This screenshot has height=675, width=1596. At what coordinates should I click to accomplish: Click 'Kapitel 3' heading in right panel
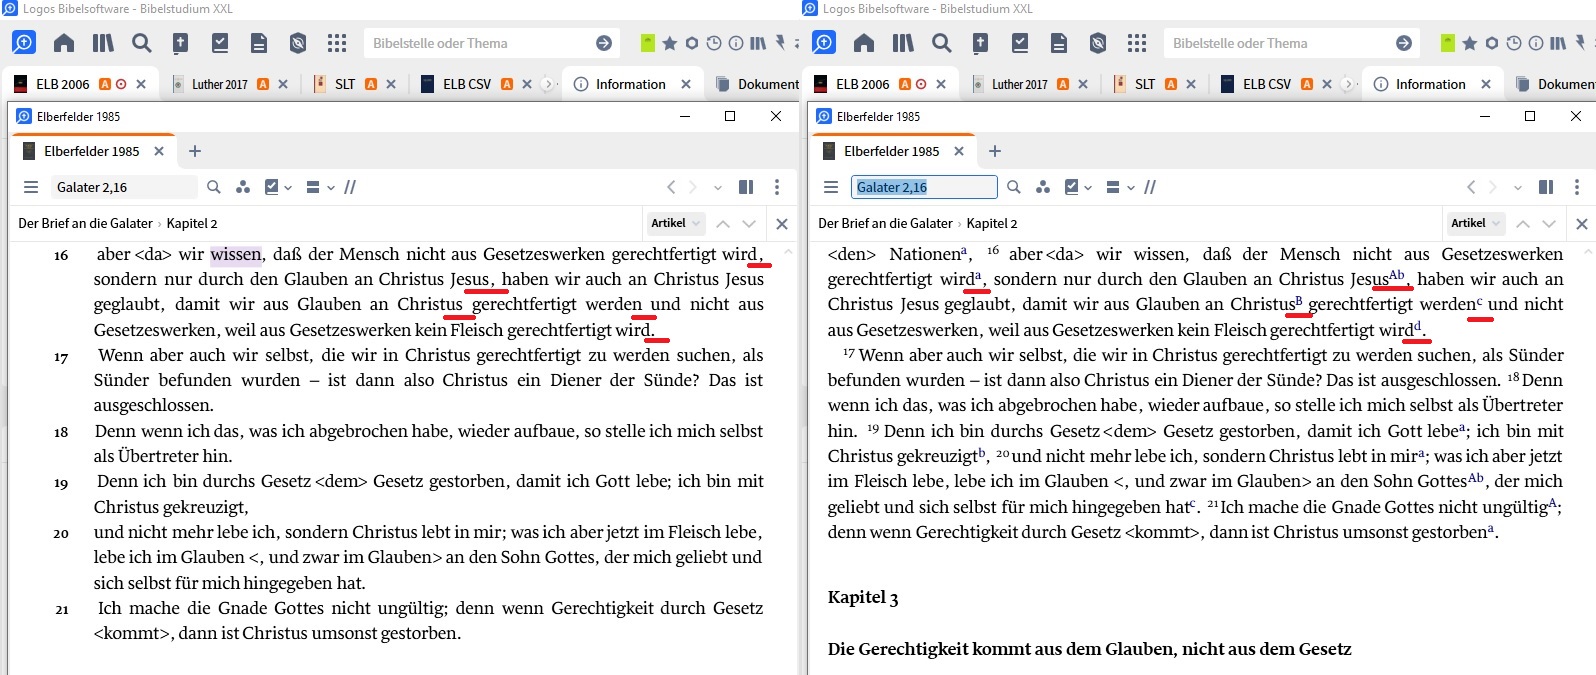[x=863, y=597]
